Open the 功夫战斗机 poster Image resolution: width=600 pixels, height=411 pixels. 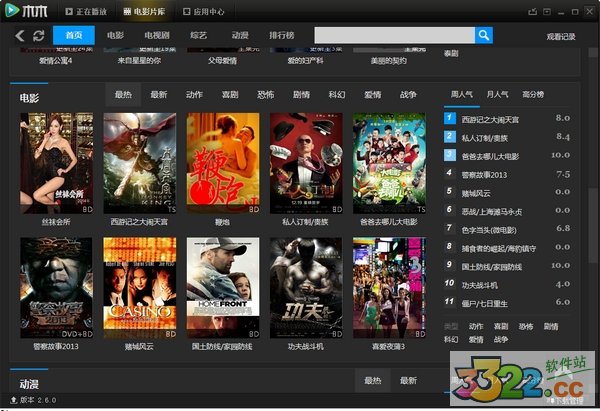[x=306, y=288]
